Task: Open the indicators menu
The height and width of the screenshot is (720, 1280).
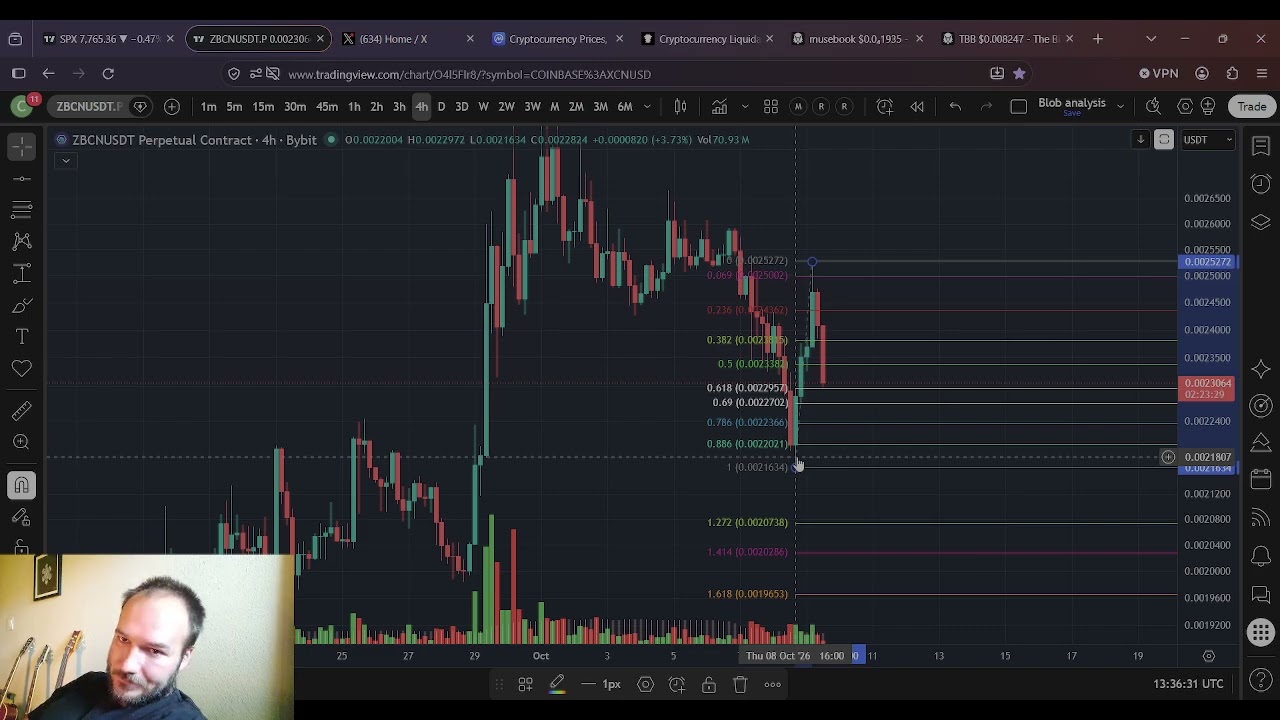Action: [719, 106]
